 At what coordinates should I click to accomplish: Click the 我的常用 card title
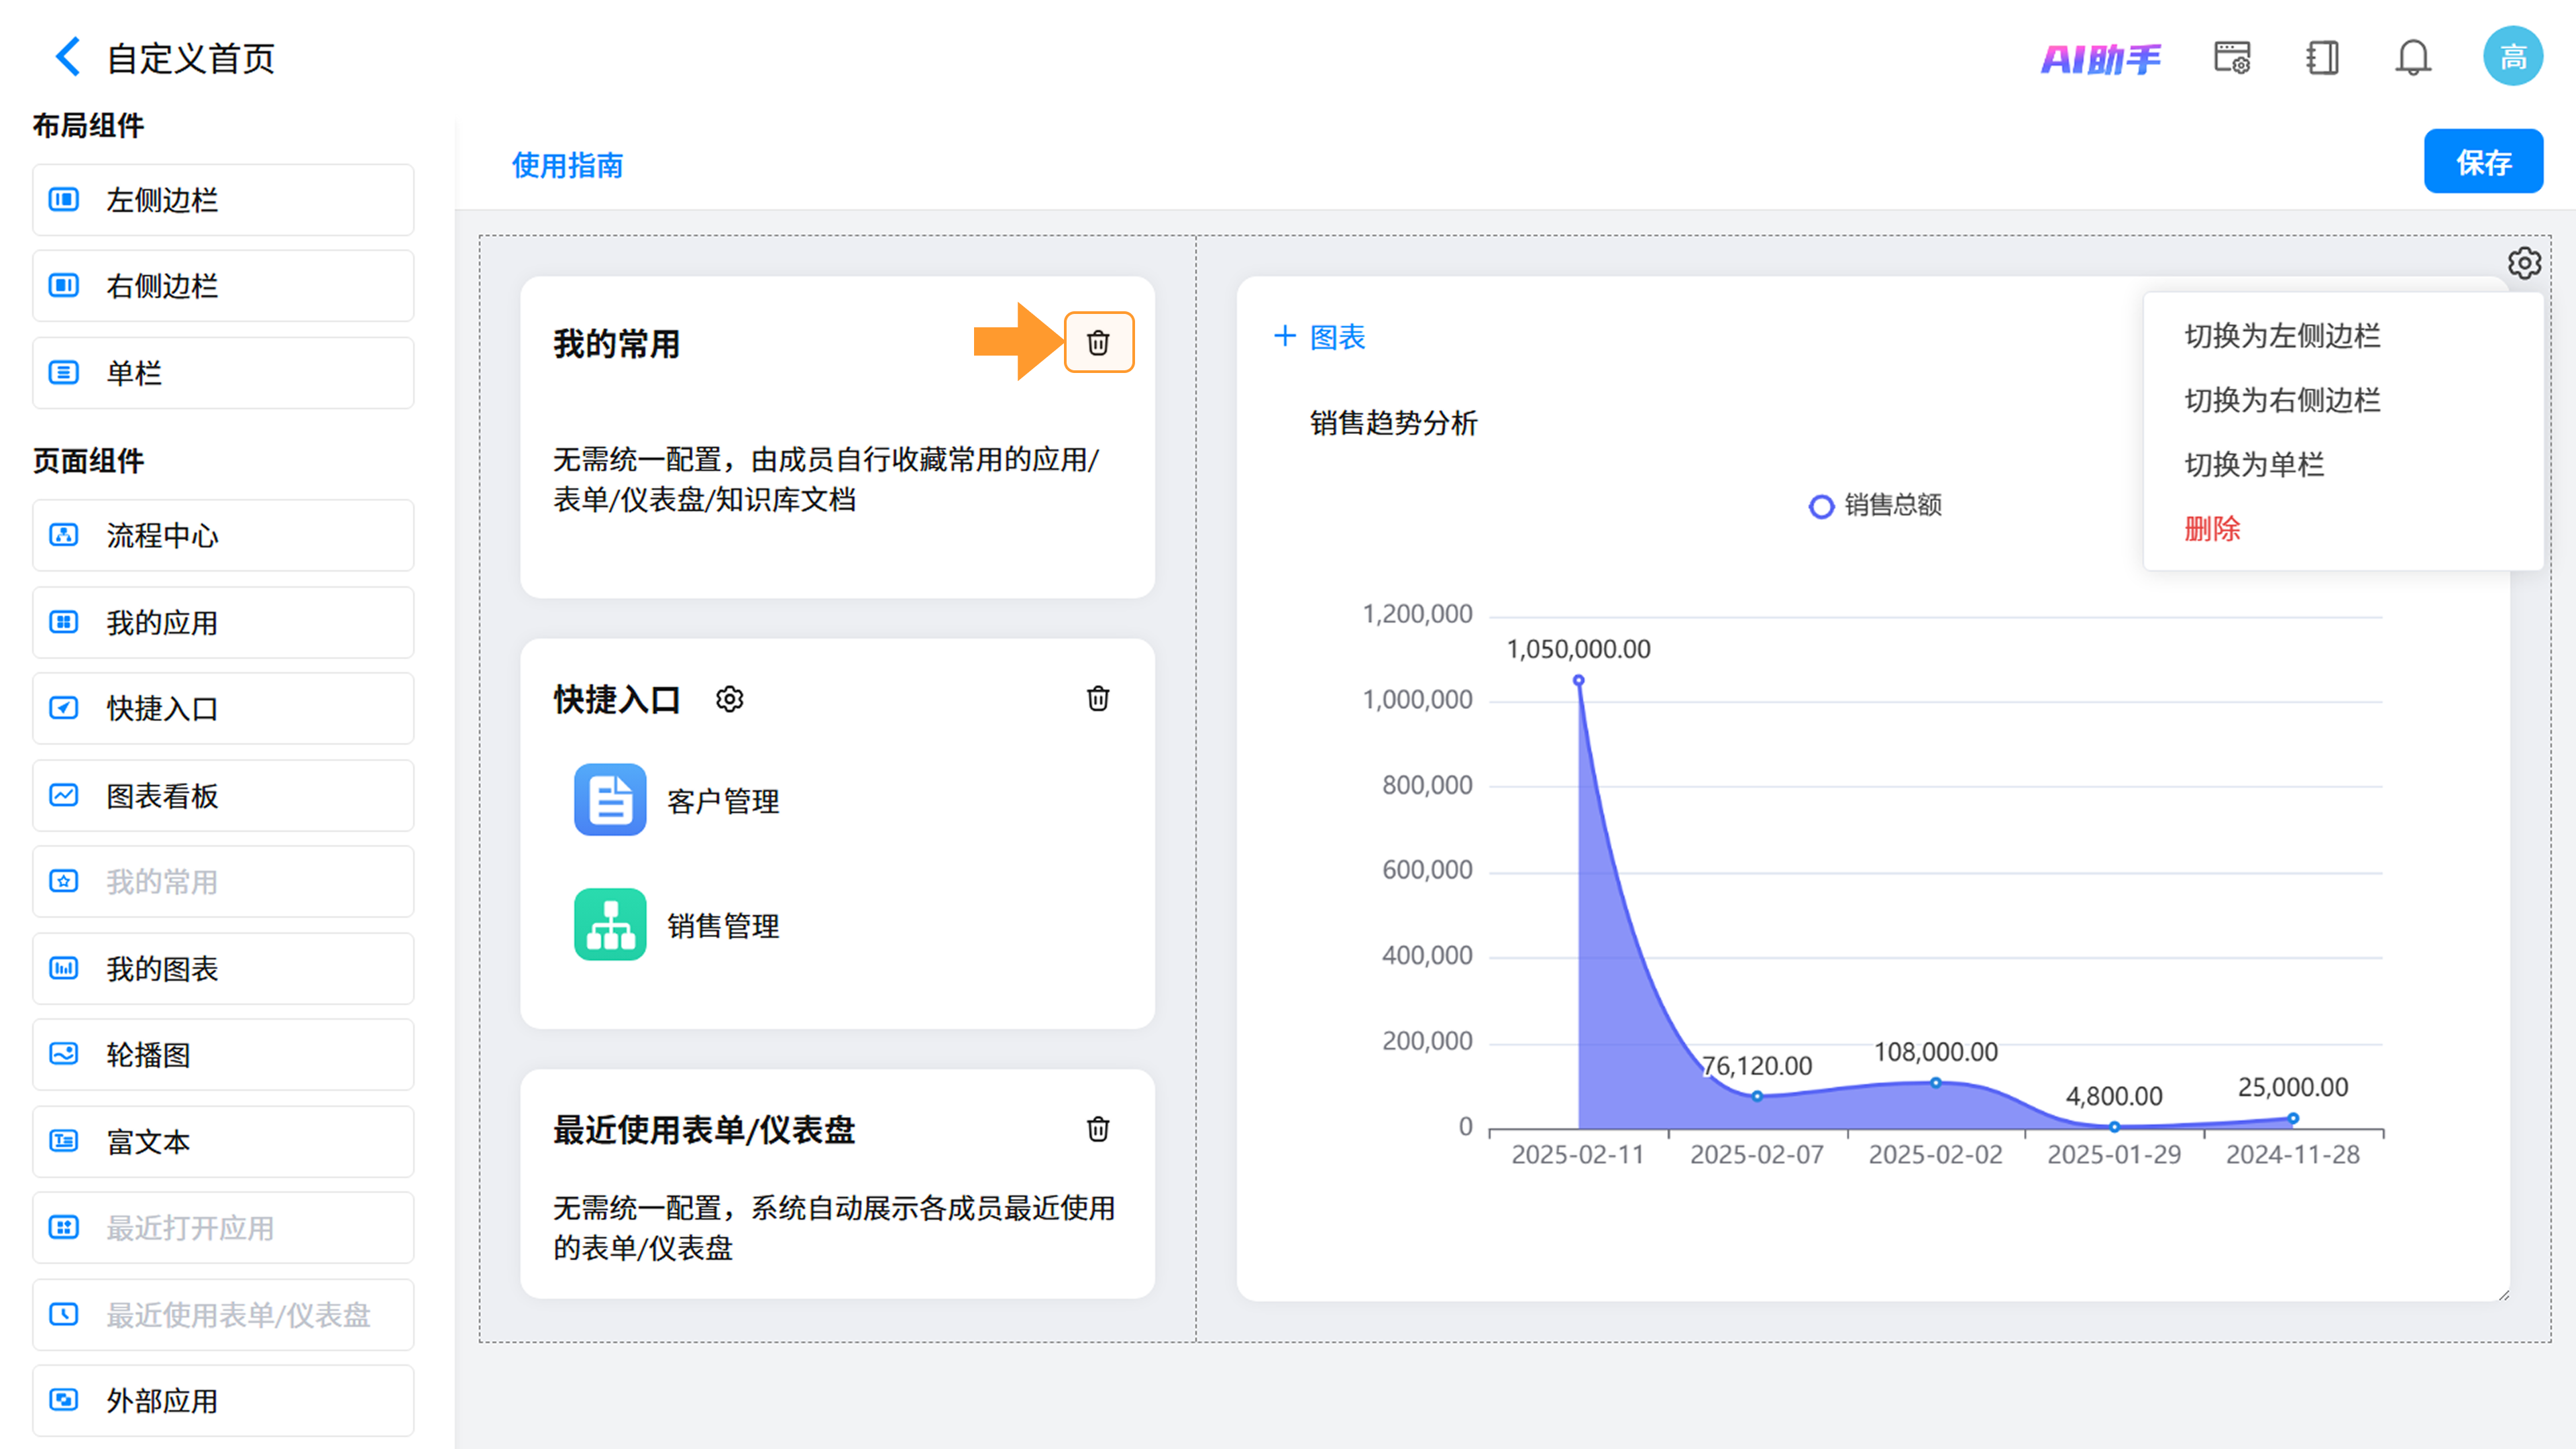coord(616,343)
